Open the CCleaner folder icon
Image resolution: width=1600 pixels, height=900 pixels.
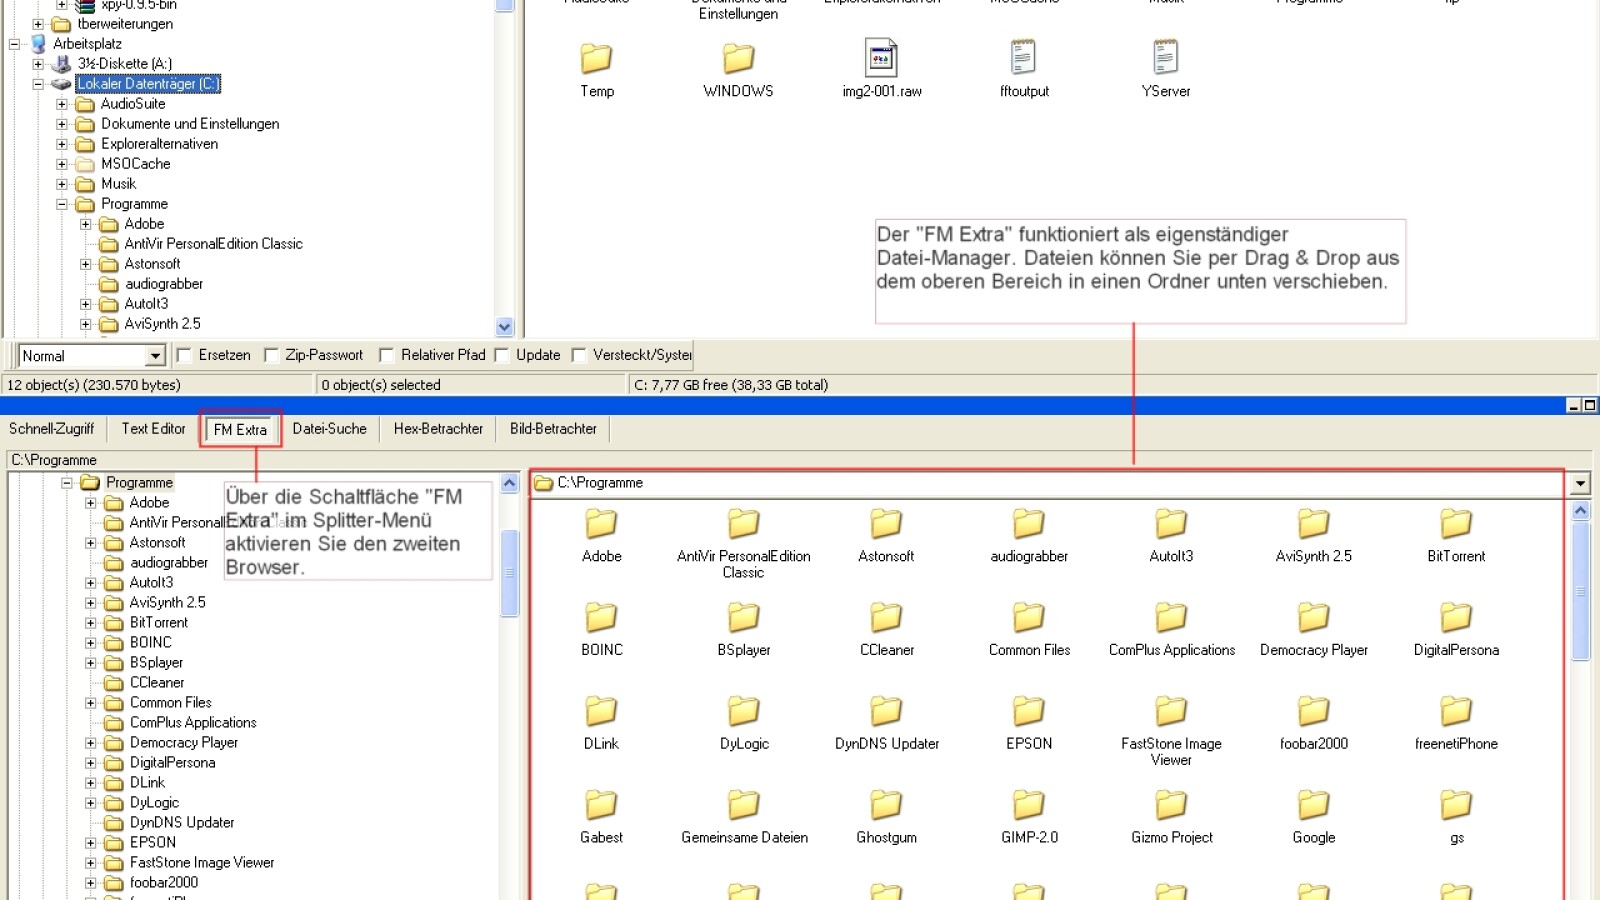click(885, 620)
